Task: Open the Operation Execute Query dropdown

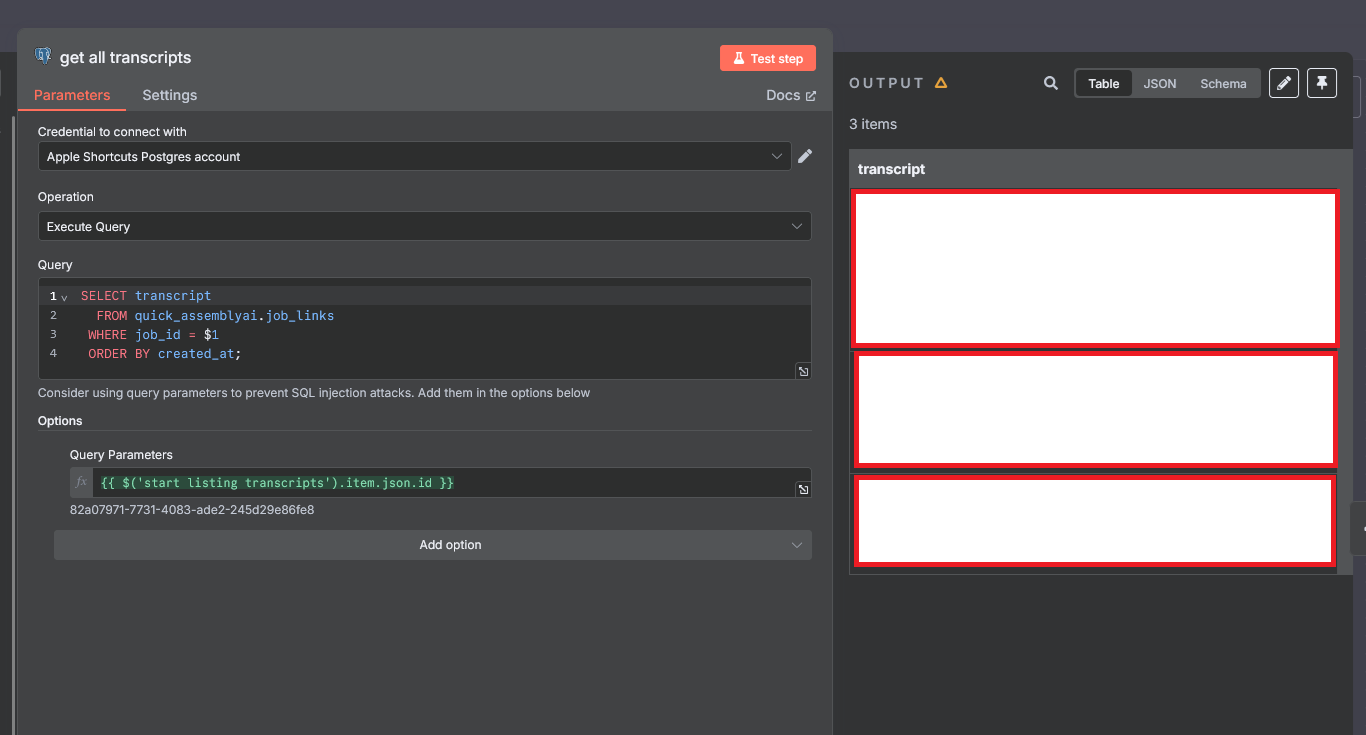Action: tap(424, 226)
